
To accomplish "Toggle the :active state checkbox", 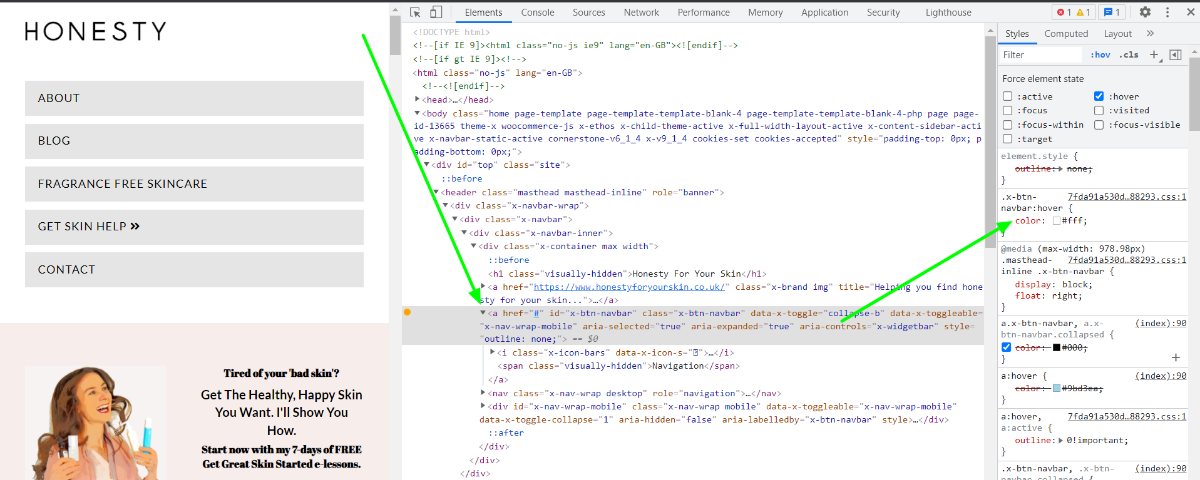I will [x=1008, y=96].
